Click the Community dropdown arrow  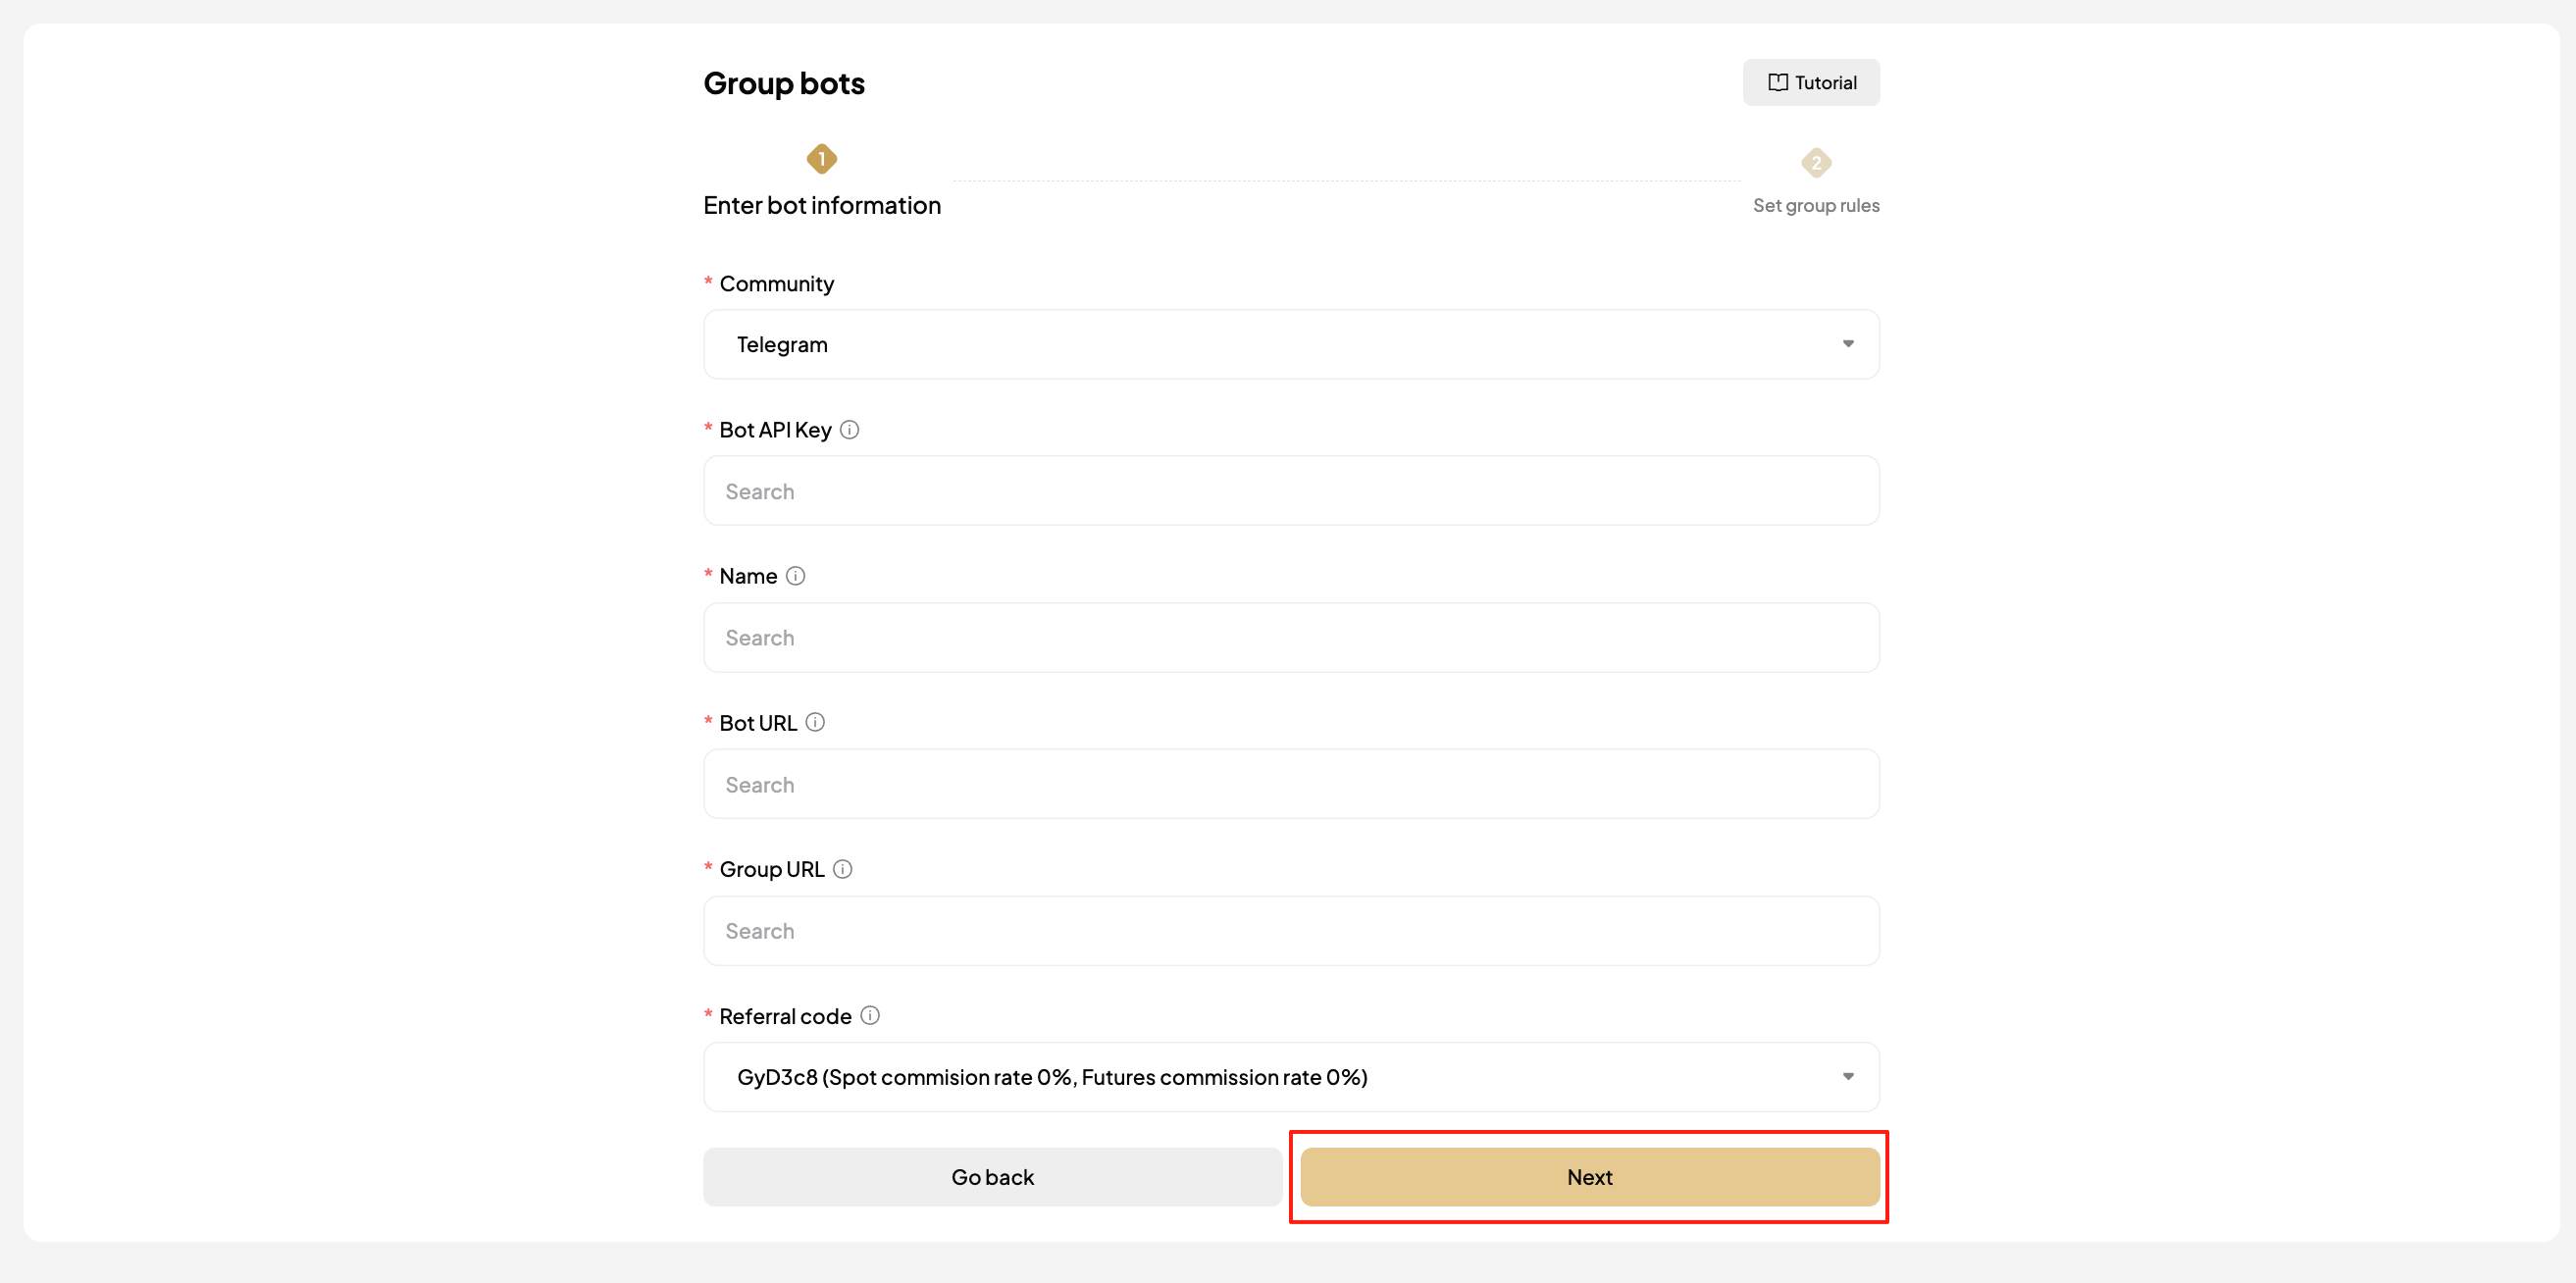tap(1848, 344)
